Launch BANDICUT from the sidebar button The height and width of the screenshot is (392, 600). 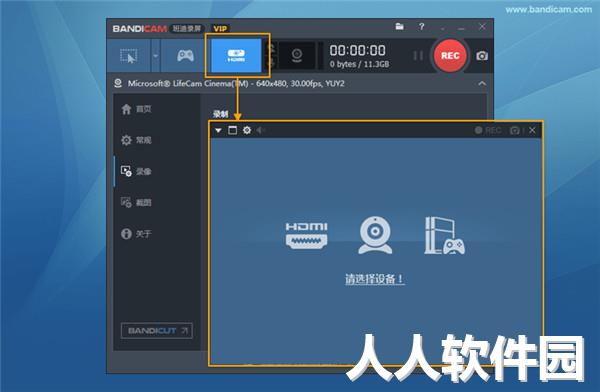point(157,331)
